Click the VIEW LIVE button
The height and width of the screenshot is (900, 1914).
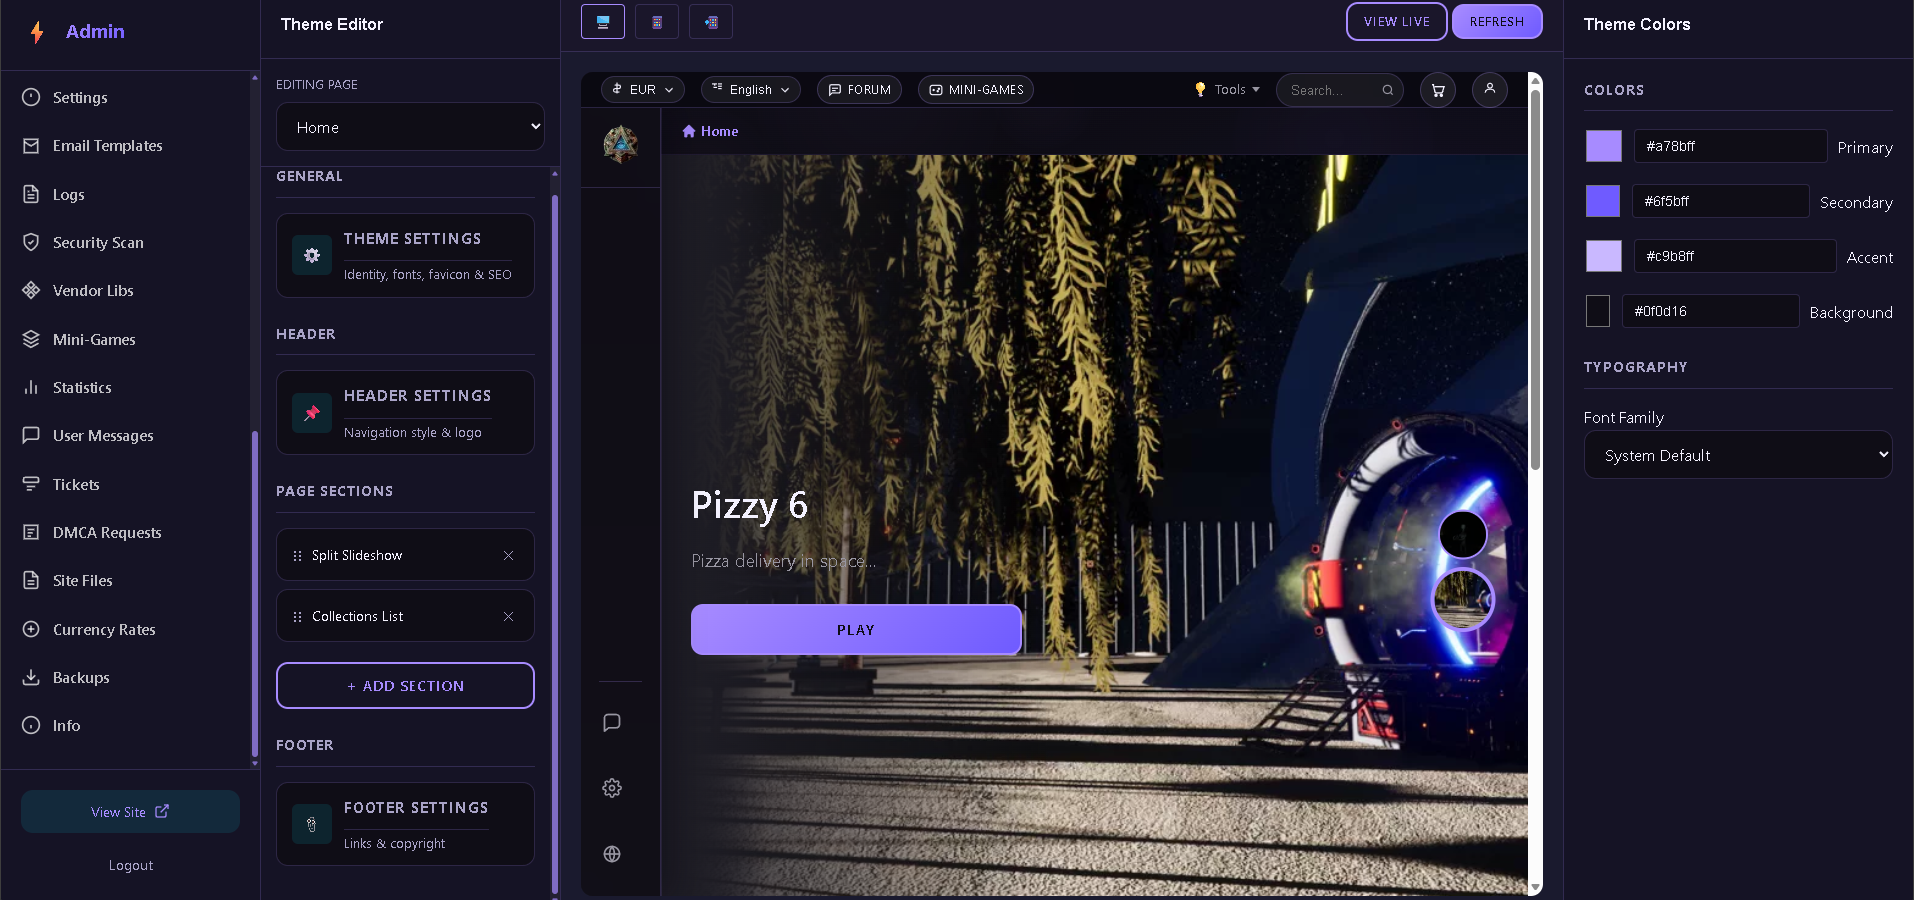click(1396, 21)
